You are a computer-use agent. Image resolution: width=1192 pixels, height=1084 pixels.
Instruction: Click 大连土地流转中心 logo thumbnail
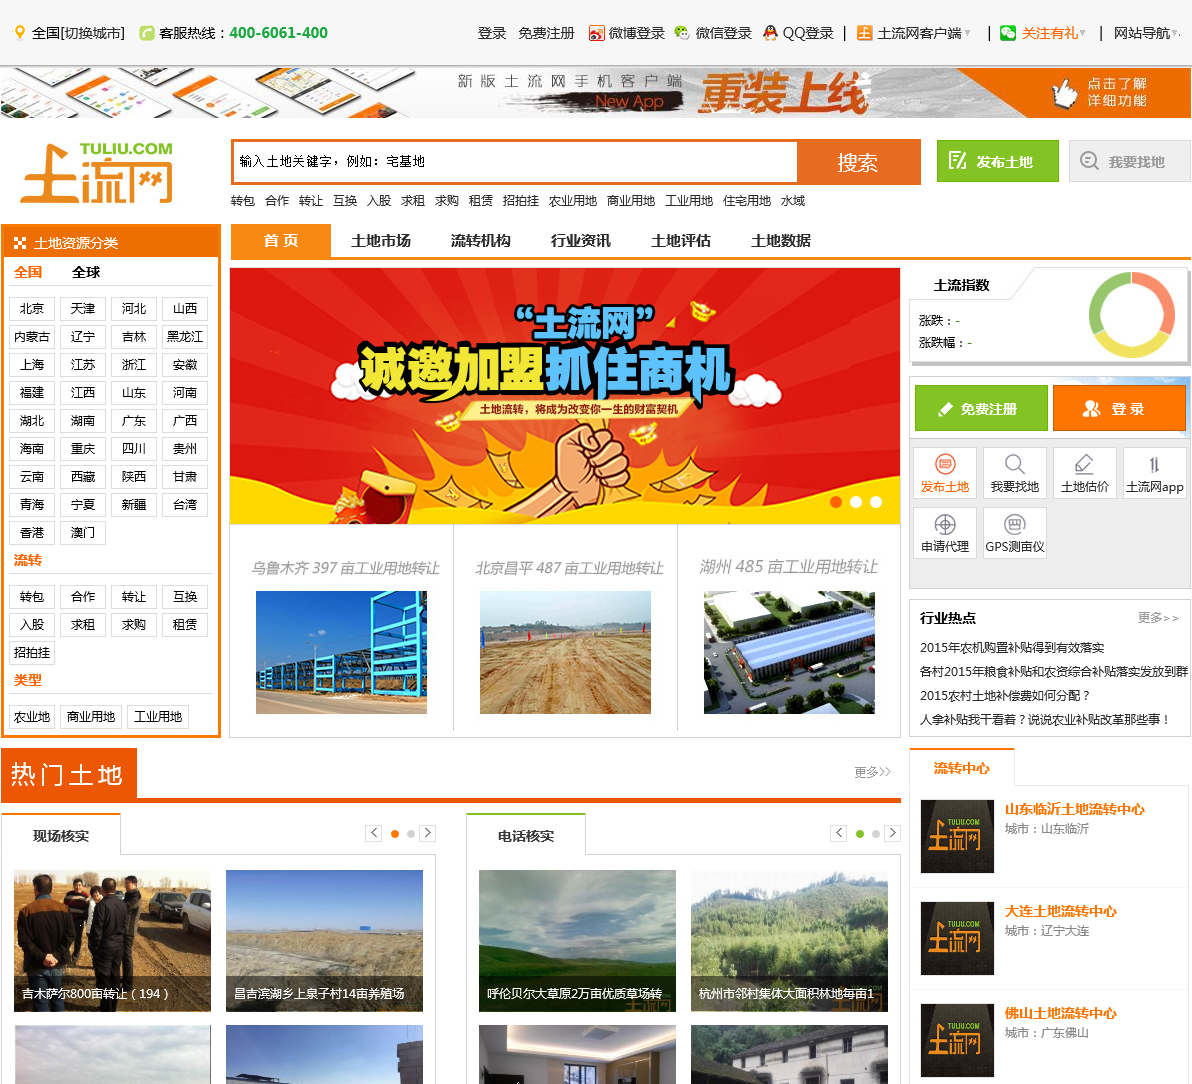tap(957, 938)
